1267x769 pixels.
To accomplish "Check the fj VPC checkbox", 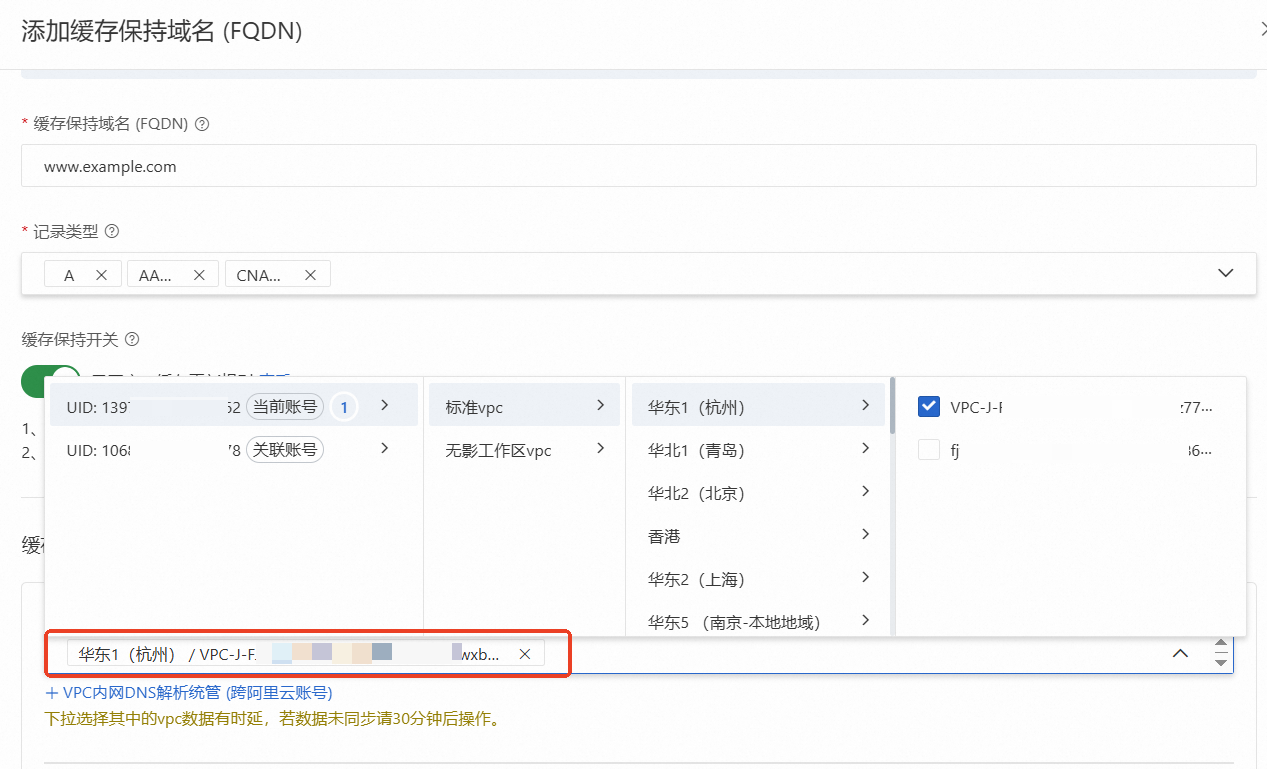I will click(x=929, y=450).
